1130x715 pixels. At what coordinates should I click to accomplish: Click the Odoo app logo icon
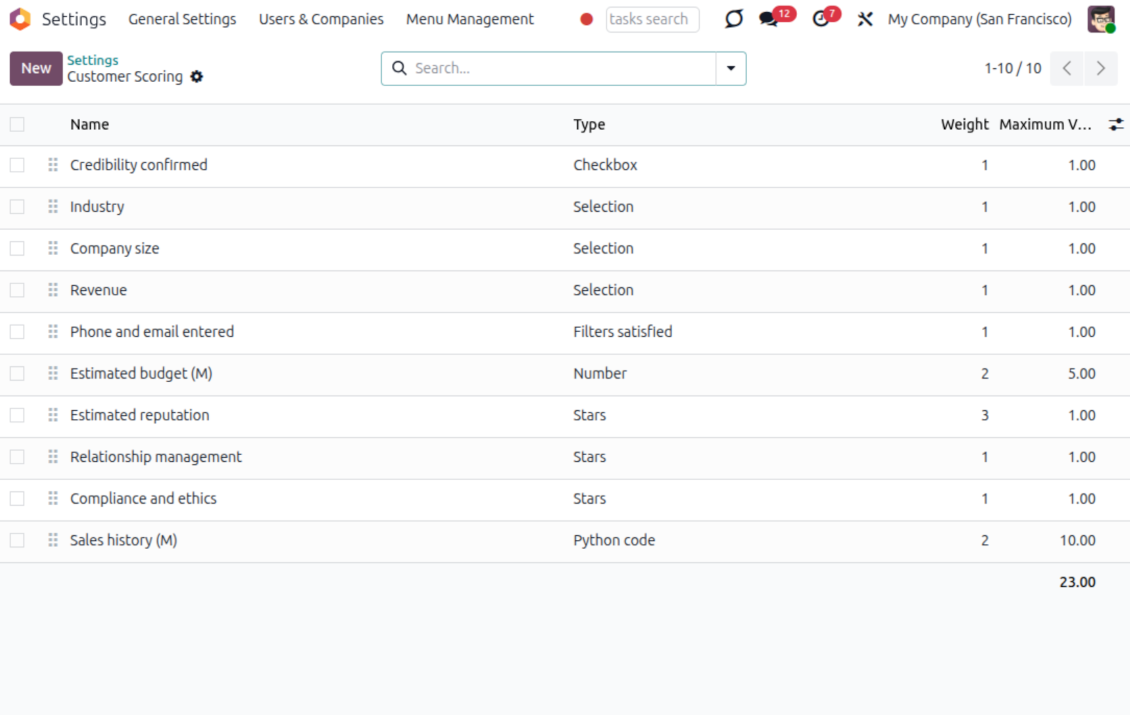pos(20,19)
